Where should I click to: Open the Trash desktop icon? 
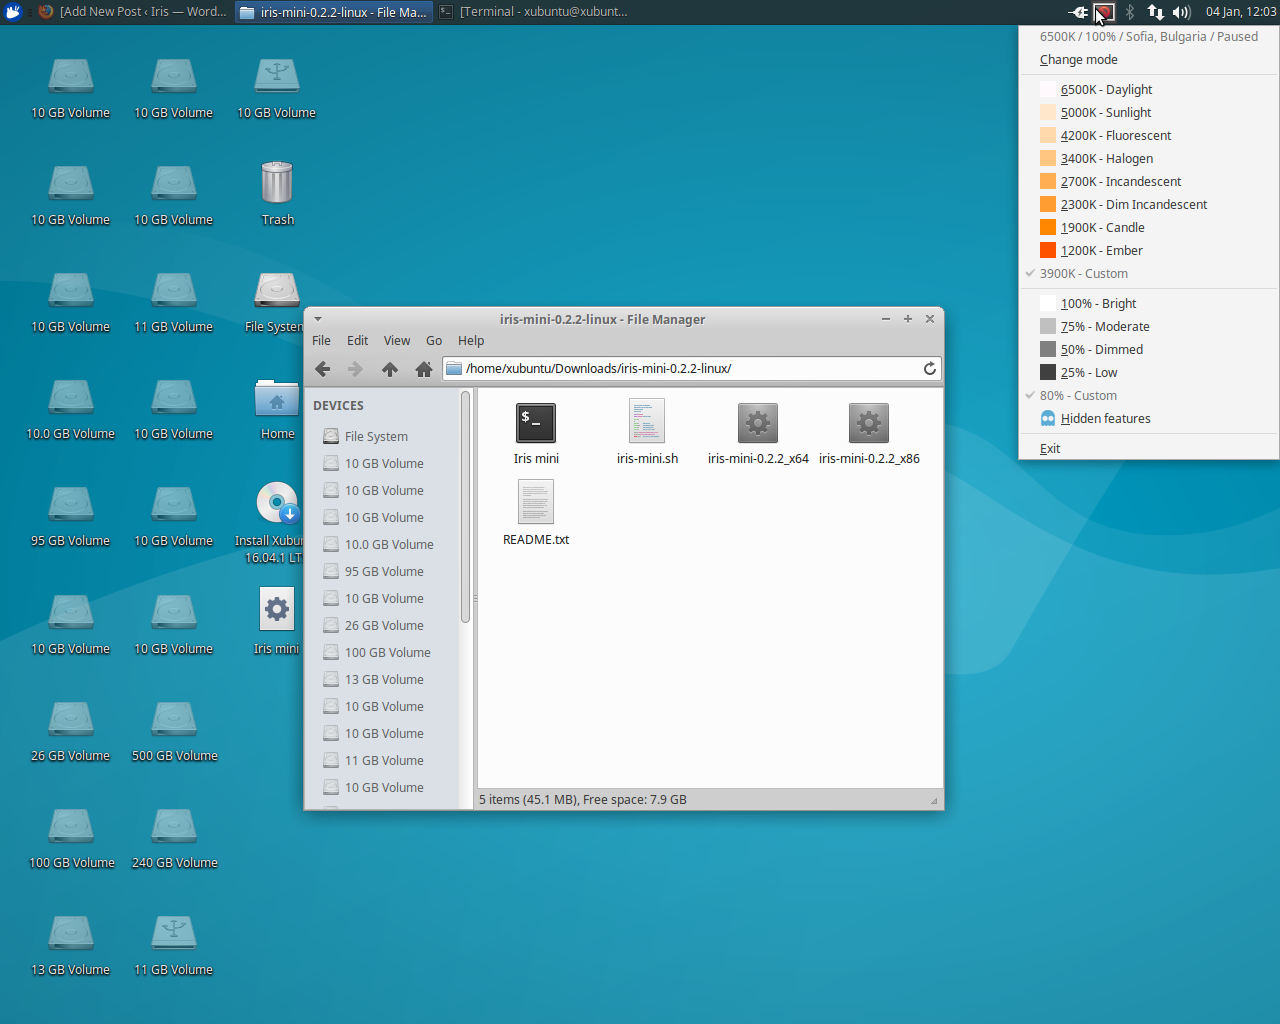277,194
